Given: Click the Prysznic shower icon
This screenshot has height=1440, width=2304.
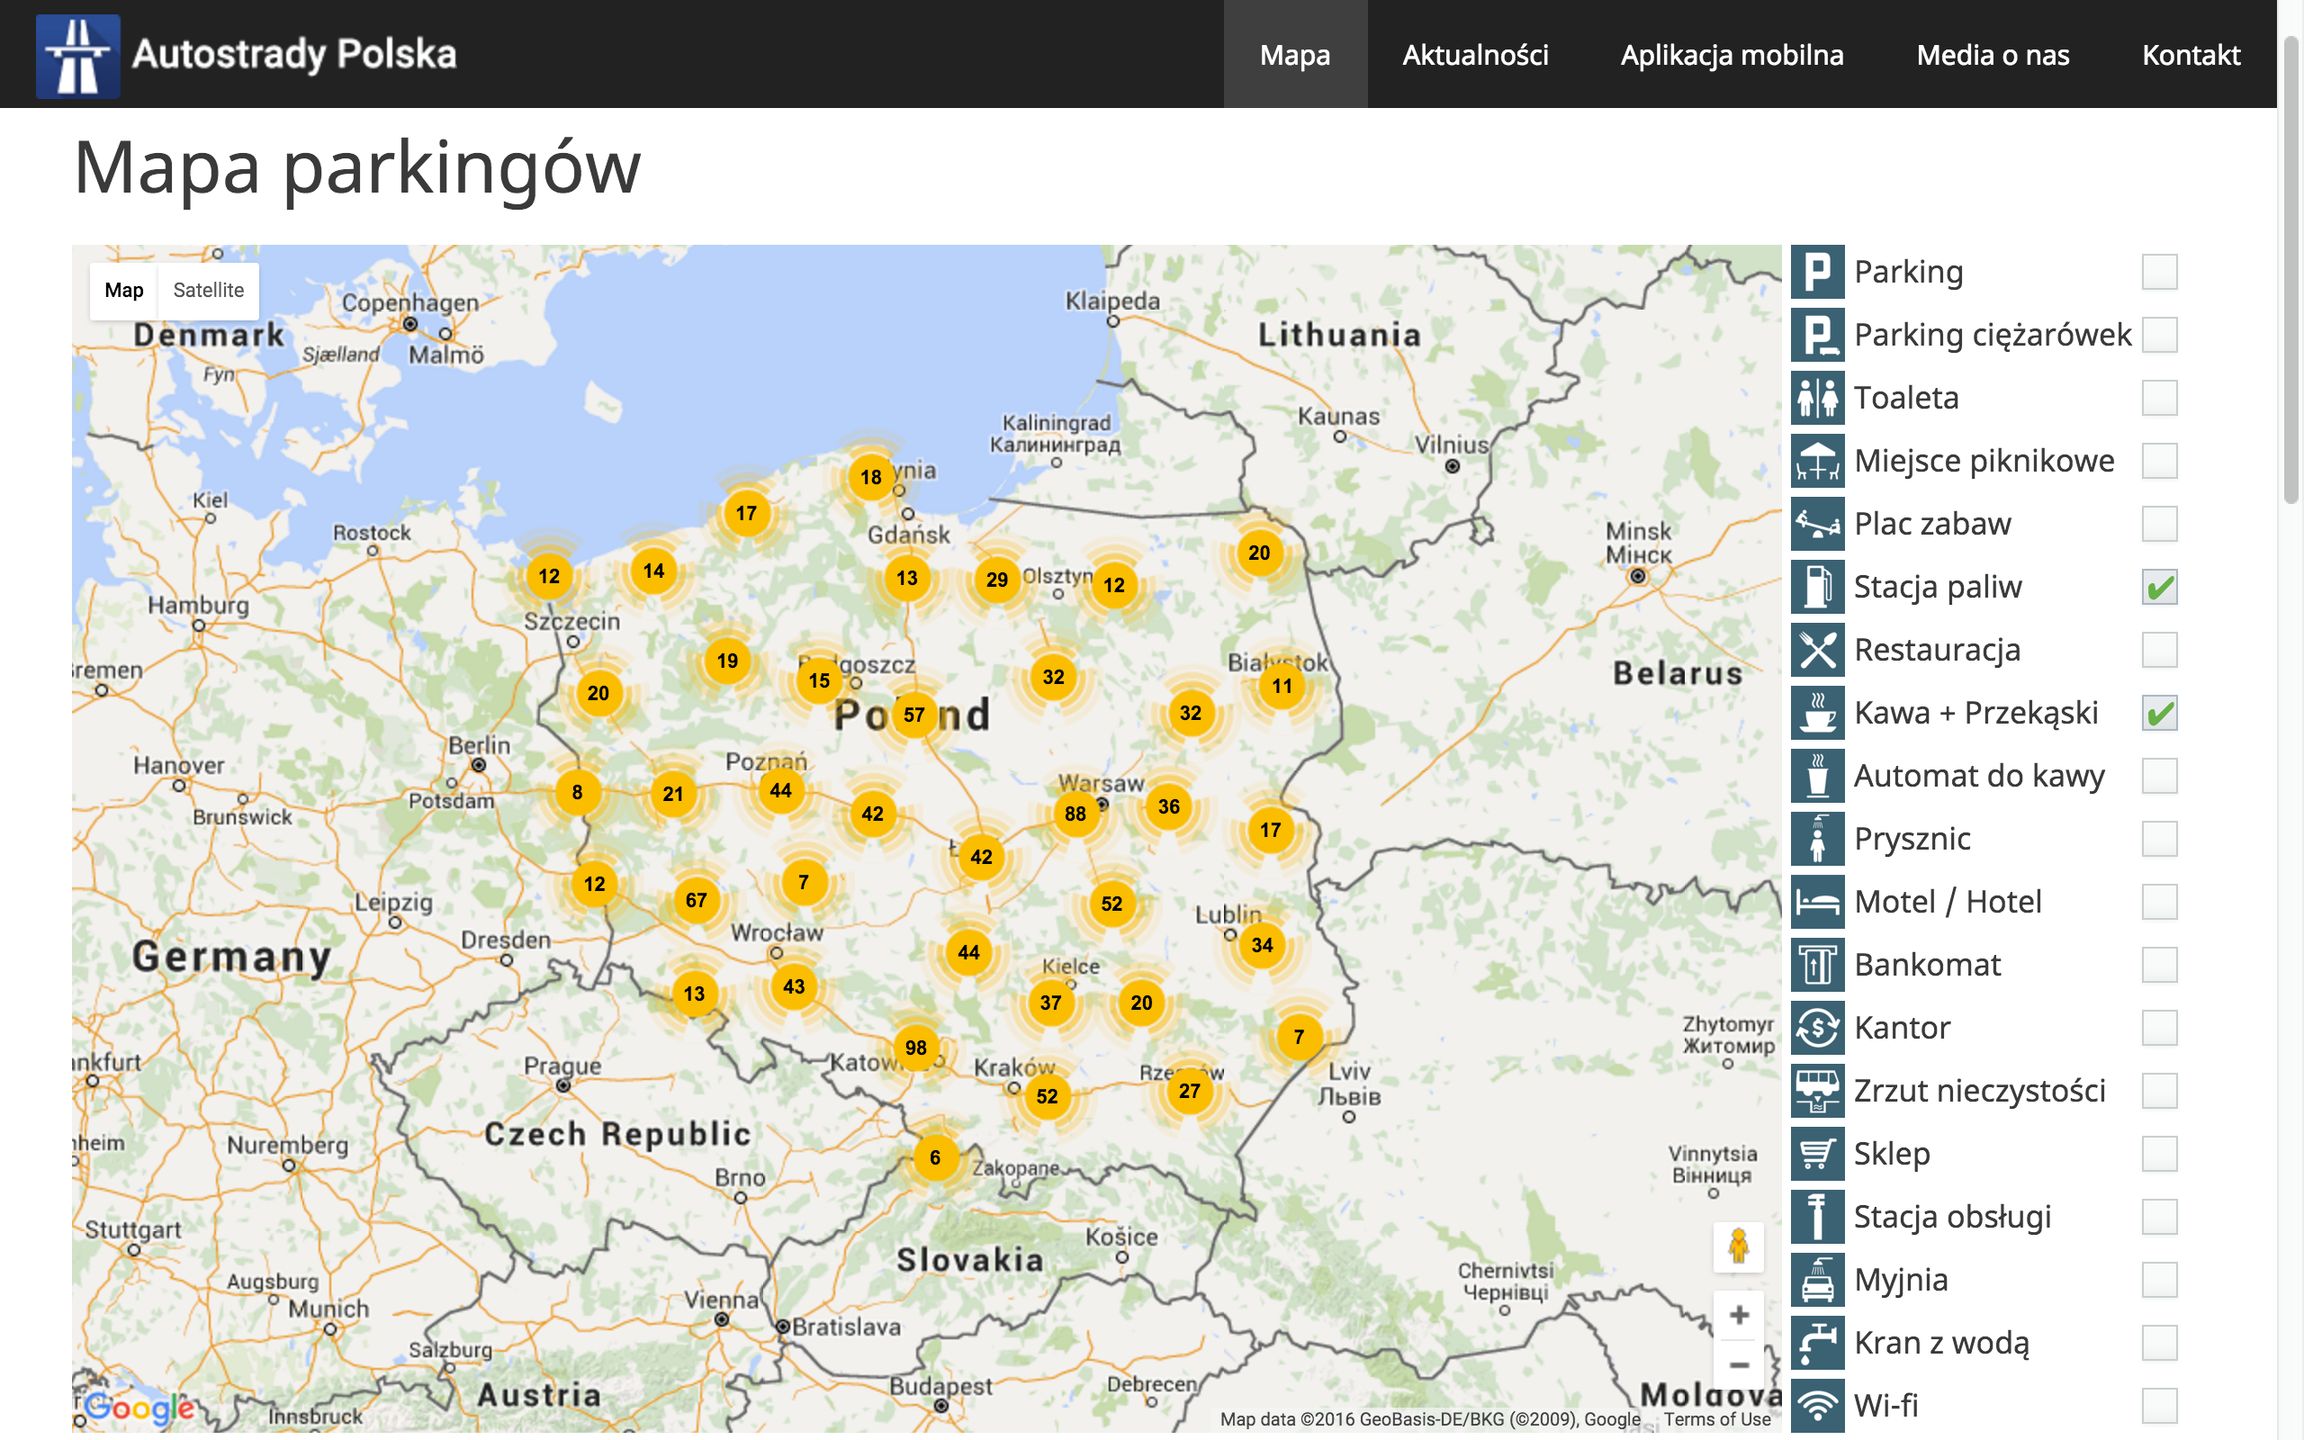Looking at the screenshot, I should click(1817, 839).
